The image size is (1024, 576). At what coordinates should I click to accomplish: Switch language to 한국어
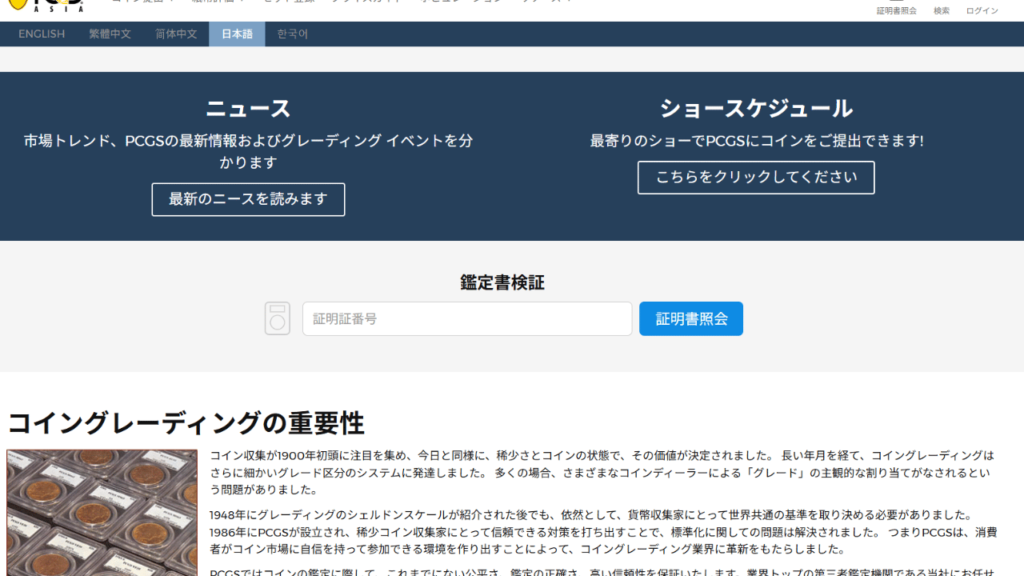click(292, 34)
